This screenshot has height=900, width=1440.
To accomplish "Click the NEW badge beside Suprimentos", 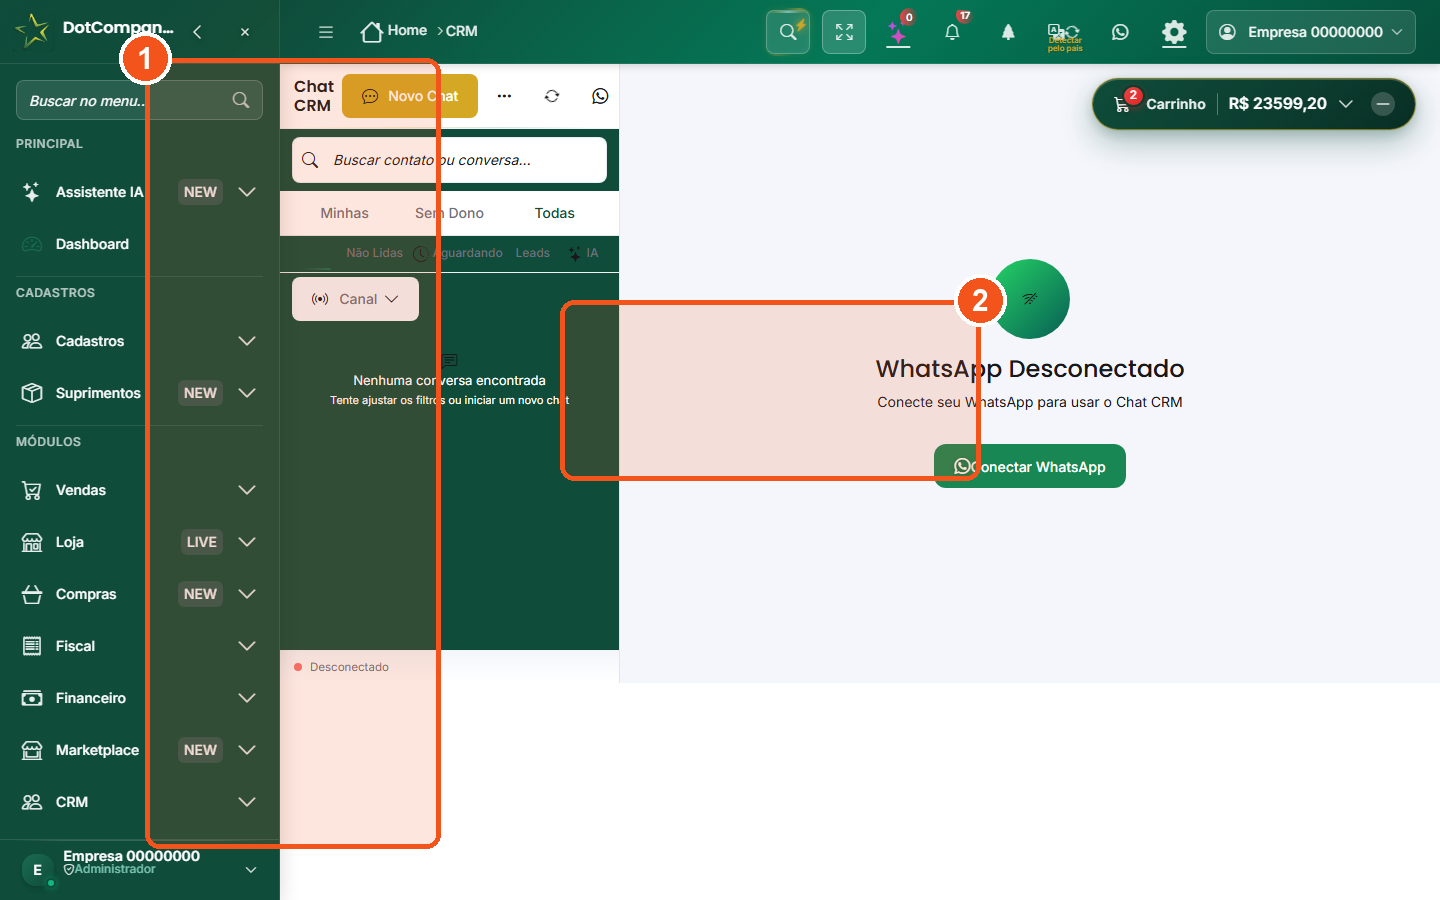I will pos(200,393).
